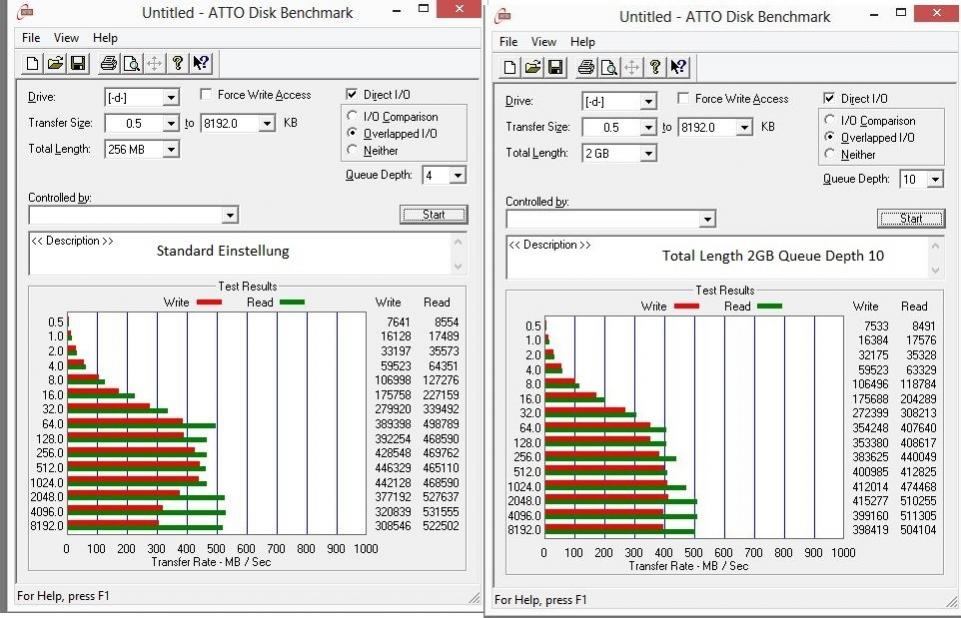Open Help menu in left window

coord(105,38)
